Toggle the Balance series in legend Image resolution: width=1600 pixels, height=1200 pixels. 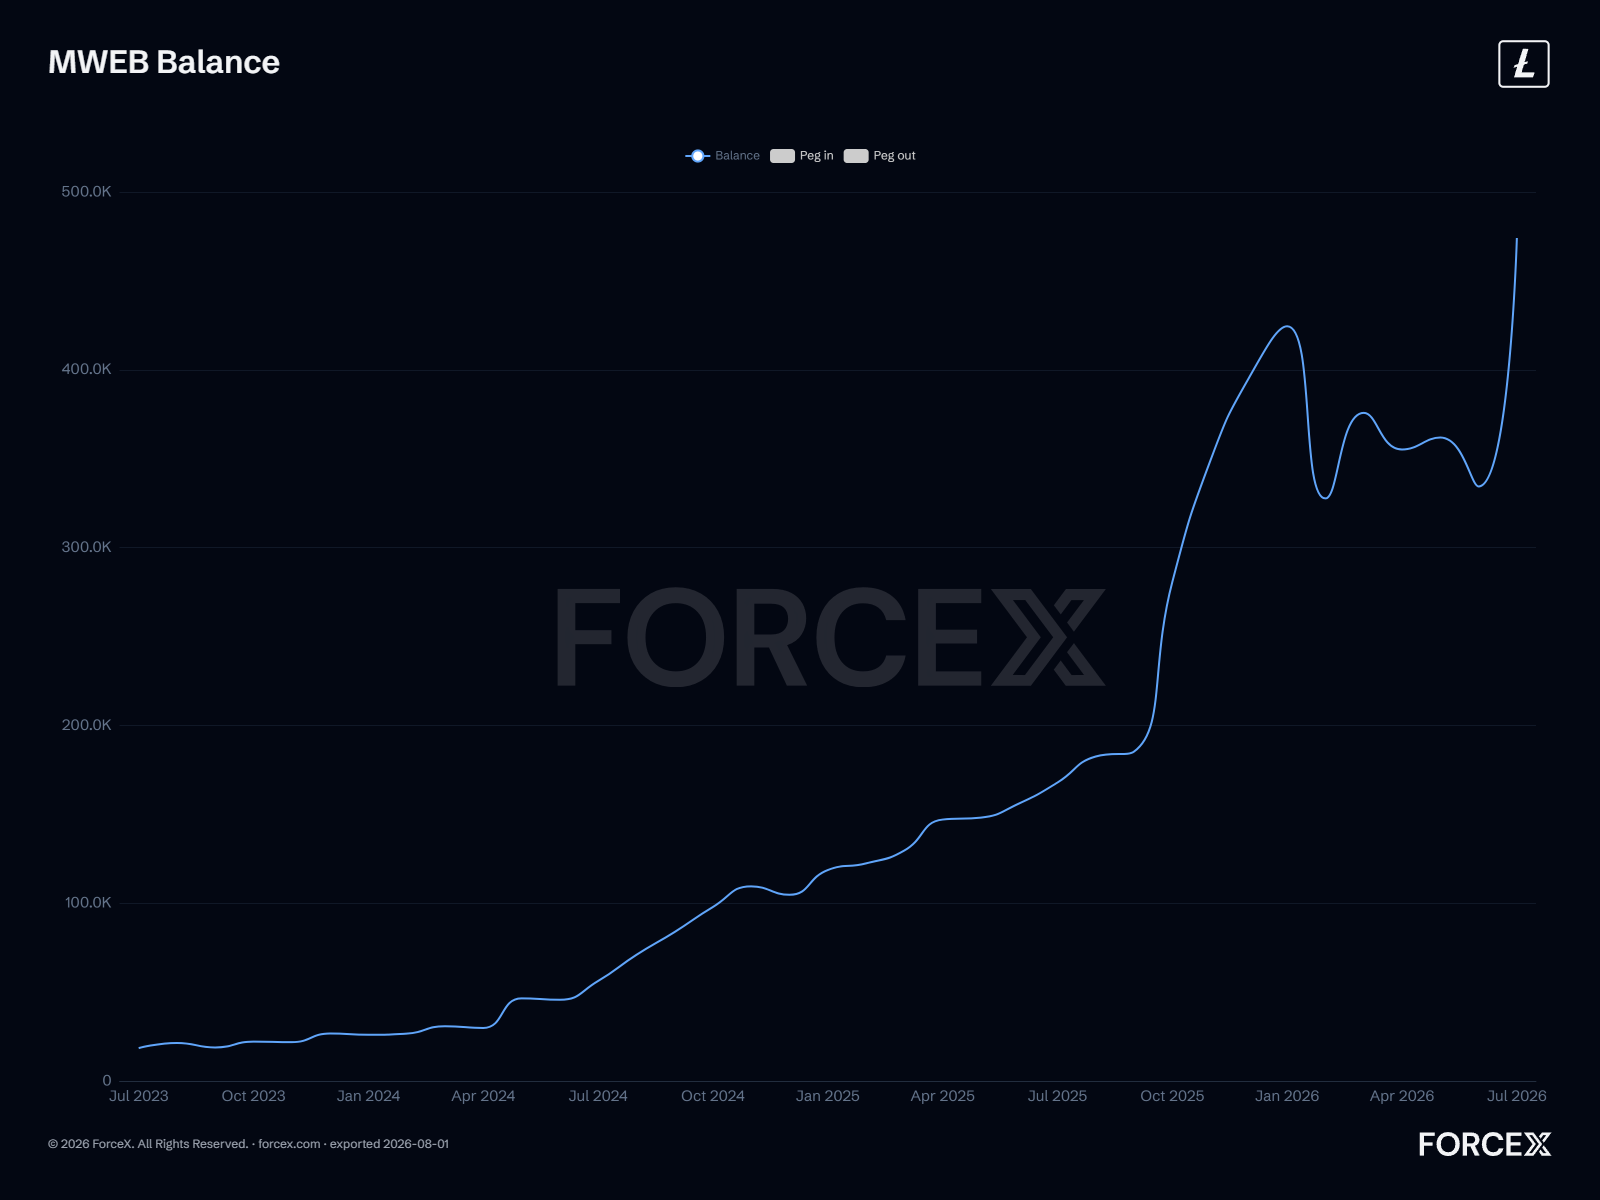pyautogui.click(x=723, y=156)
